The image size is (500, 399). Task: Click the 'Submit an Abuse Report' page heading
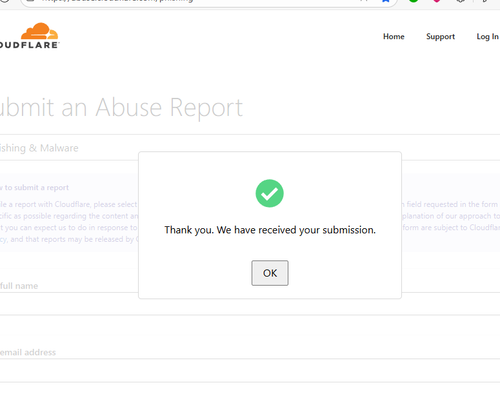point(121,107)
